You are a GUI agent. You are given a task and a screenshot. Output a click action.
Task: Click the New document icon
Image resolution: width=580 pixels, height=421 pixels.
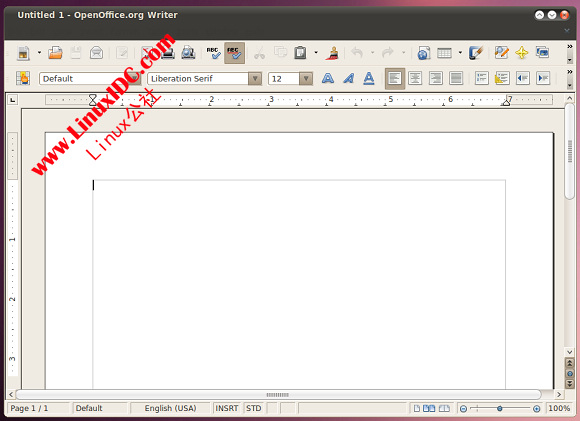[23, 53]
